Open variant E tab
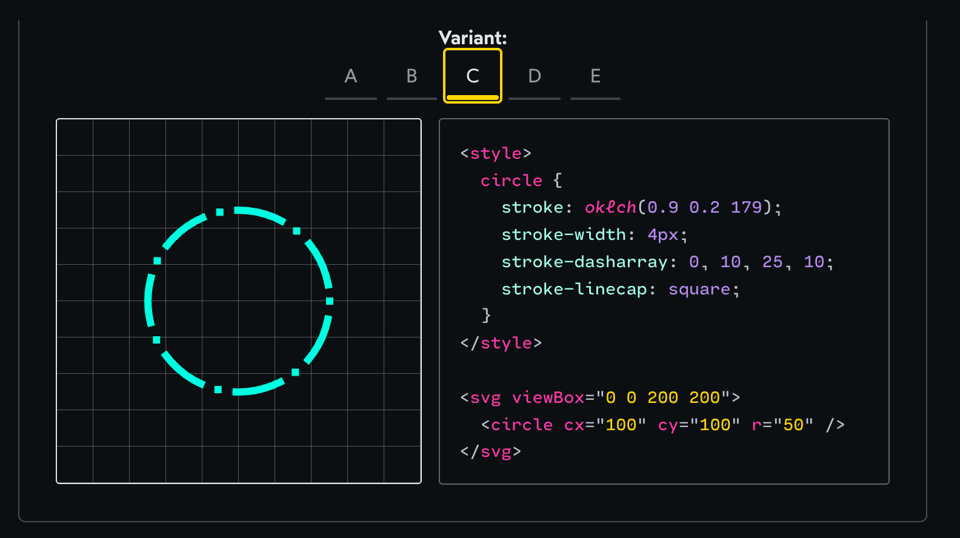Viewport: 960px width, 538px height. tap(595, 77)
